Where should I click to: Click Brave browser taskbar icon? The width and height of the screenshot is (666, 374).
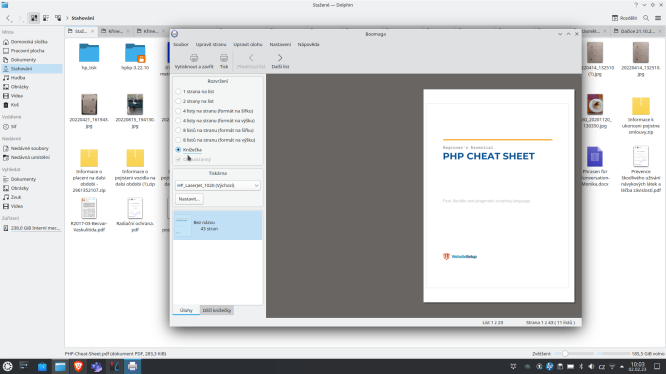coord(78,366)
